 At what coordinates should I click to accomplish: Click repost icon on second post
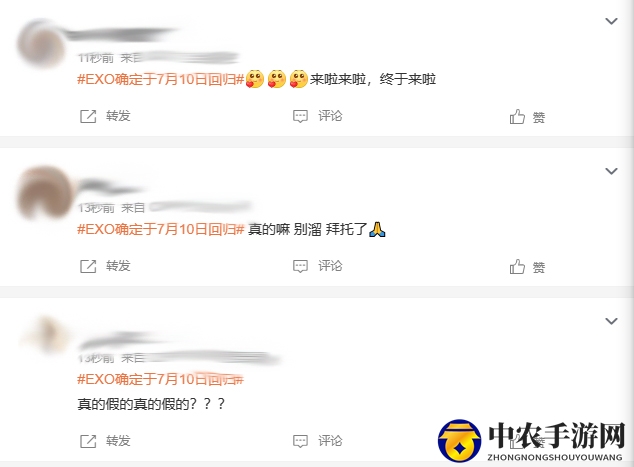coord(88,266)
